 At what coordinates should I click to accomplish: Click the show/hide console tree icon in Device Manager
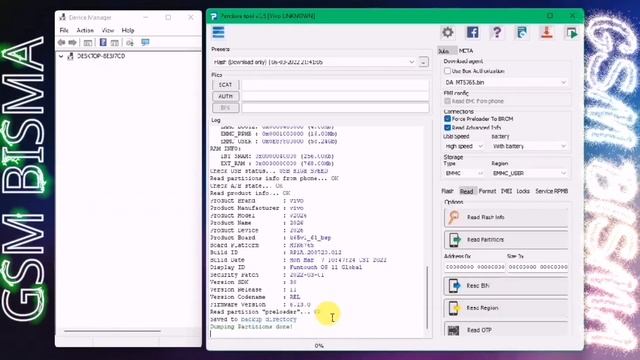coord(88,42)
